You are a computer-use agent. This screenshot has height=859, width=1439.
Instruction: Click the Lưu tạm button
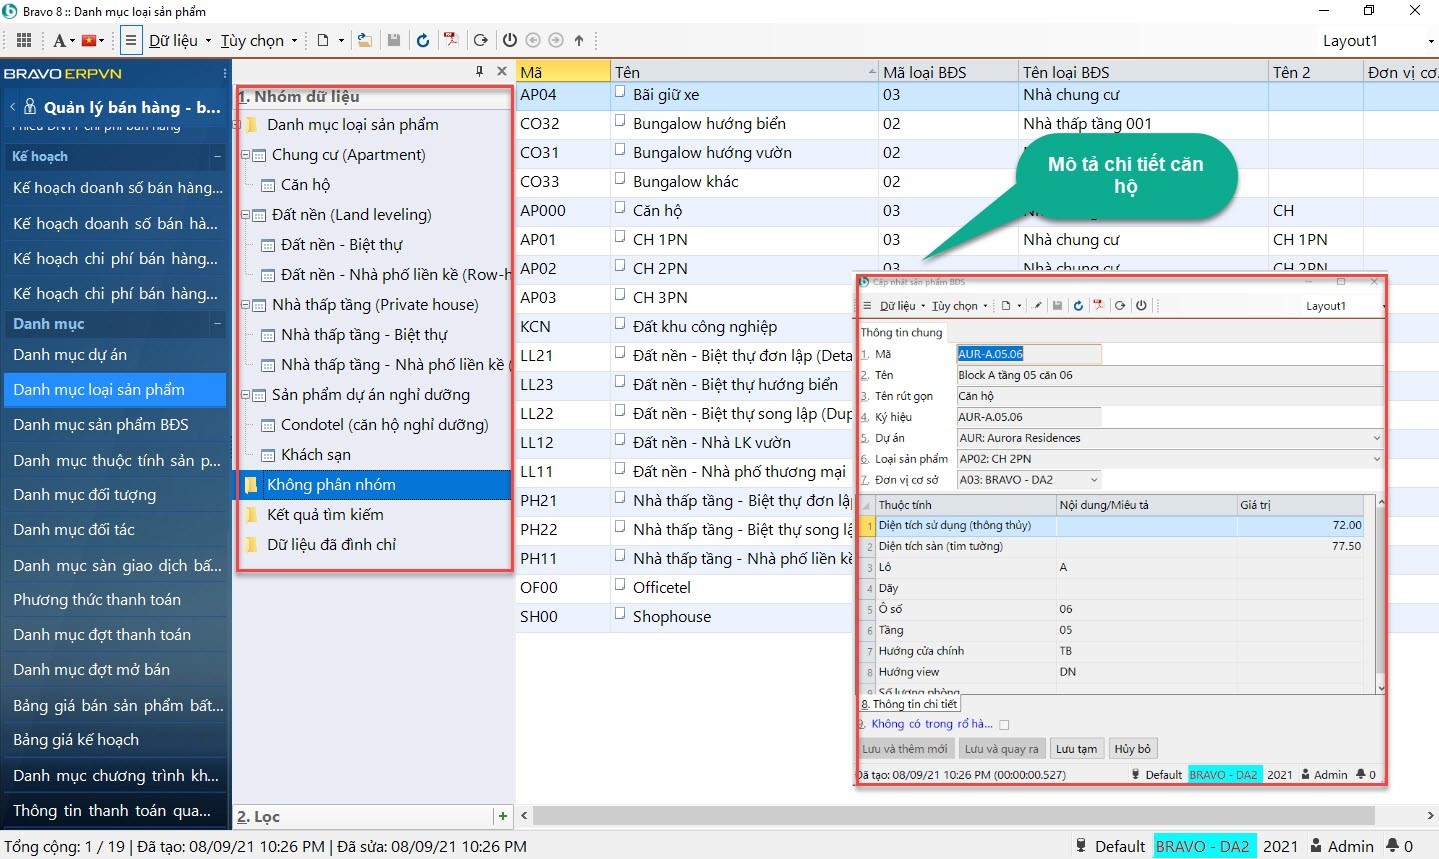1076,748
